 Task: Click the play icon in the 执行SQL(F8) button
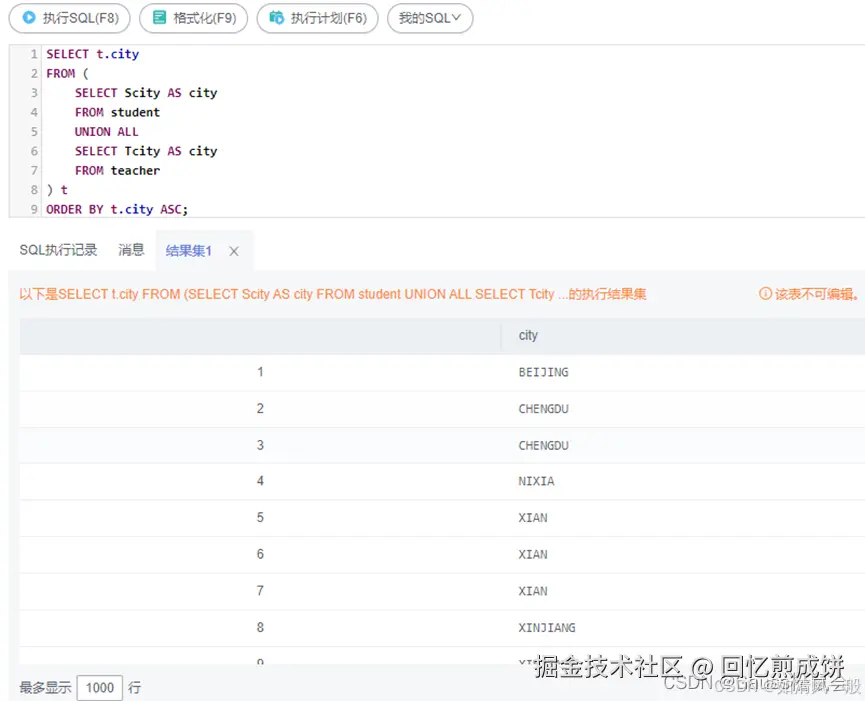(29, 18)
